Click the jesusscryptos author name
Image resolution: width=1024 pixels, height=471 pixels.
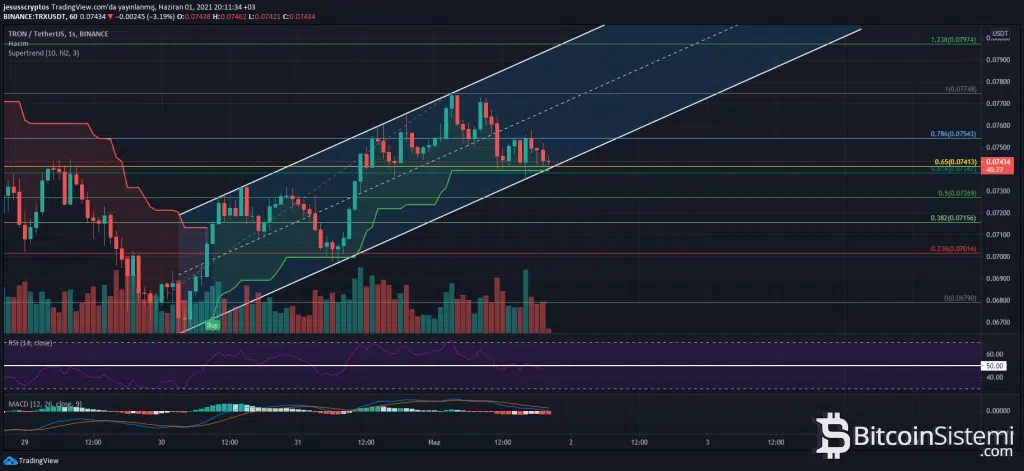(26, 6)
